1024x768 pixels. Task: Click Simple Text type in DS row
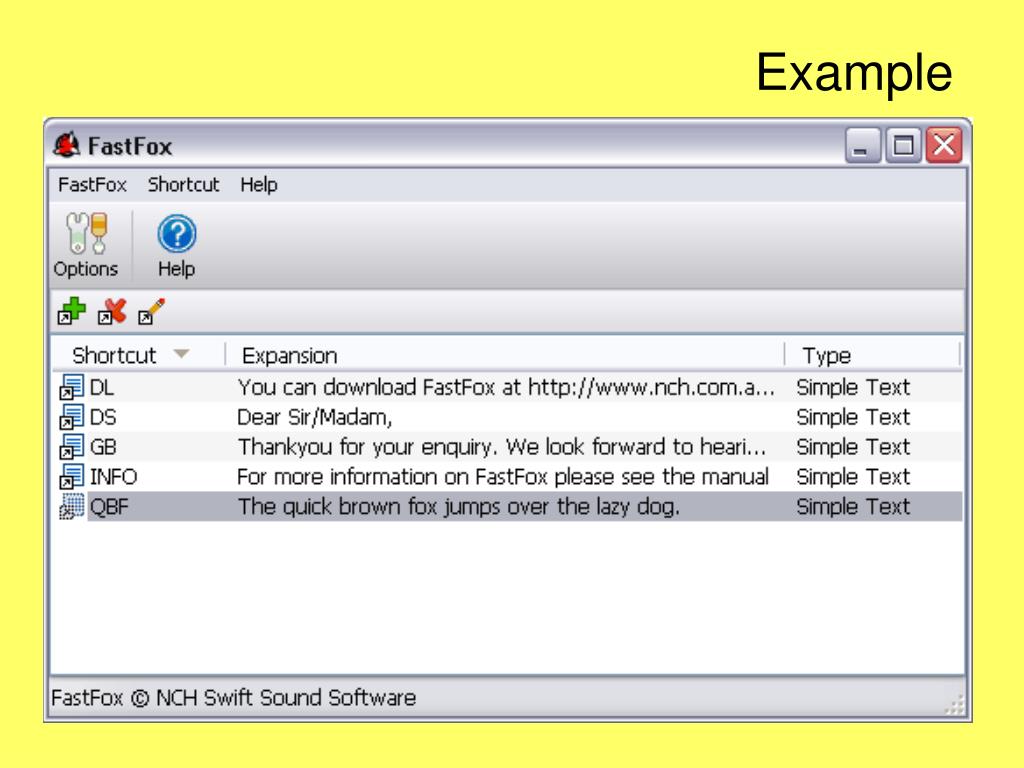[853, 417]
